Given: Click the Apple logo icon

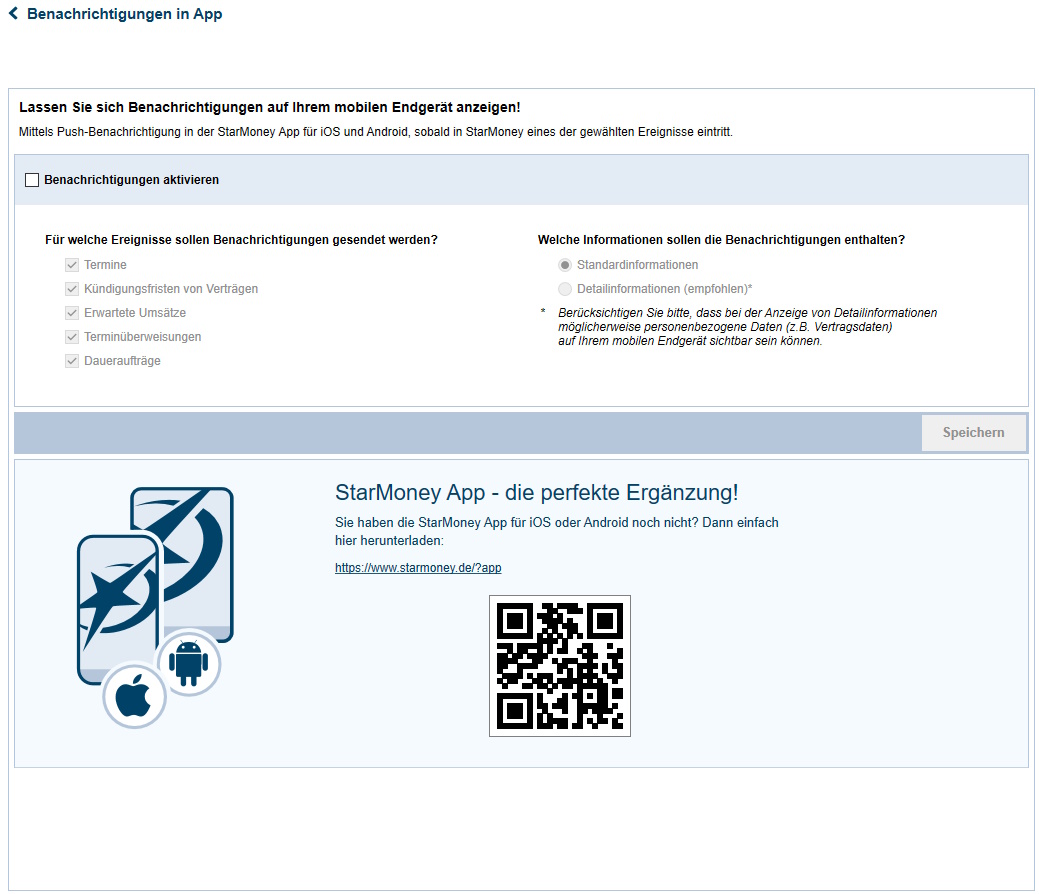Looking at the screenshot, I should [x=135, y=697].
